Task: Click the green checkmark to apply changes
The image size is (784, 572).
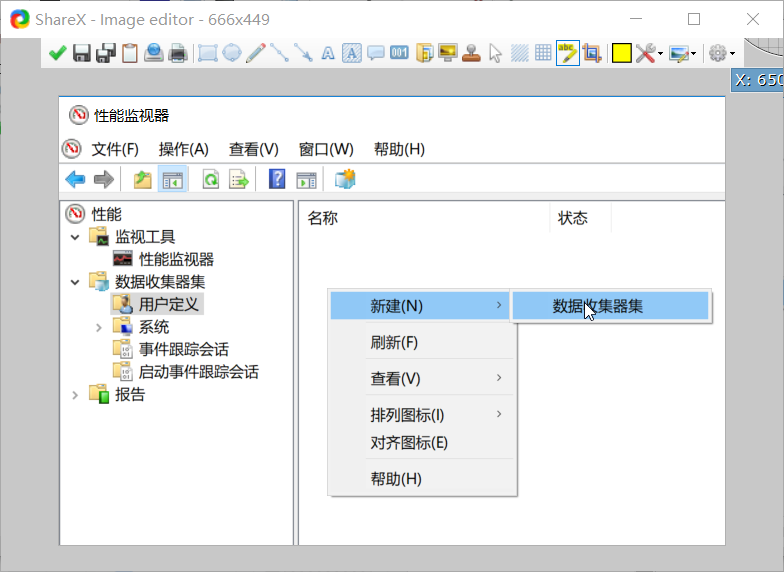Action: point(58,53)
